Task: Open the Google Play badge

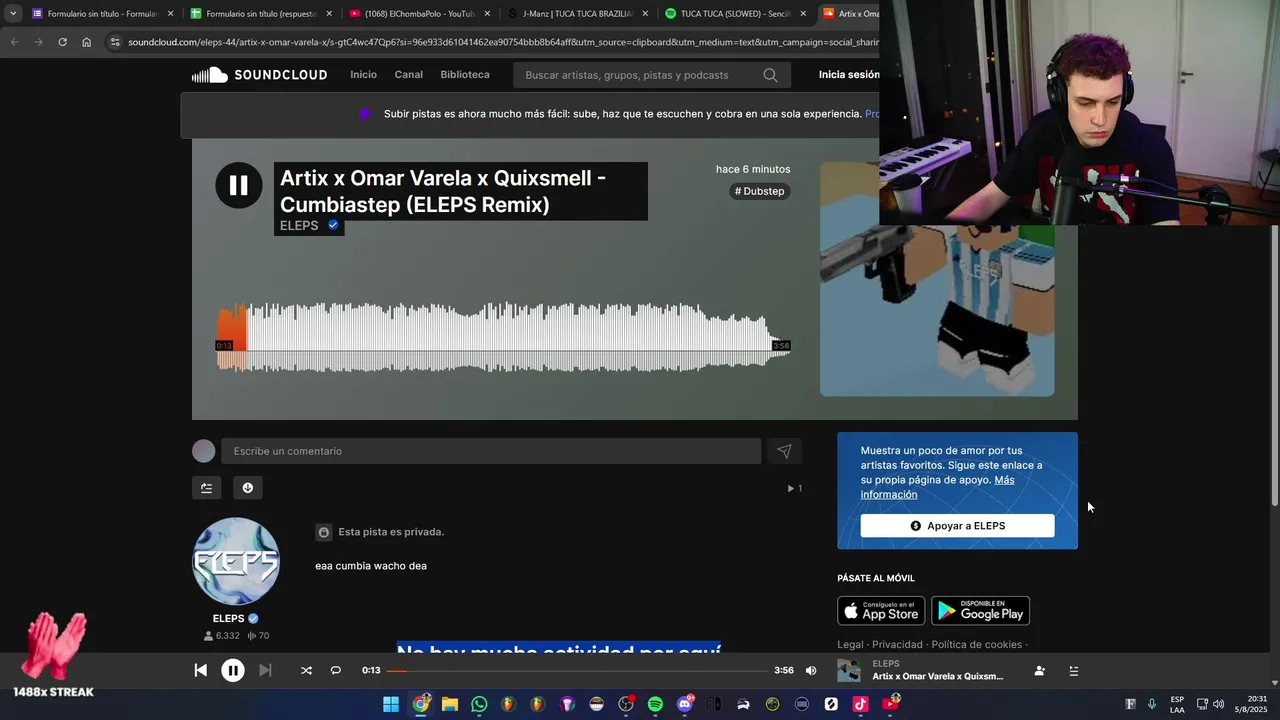Action: tap(980, 610)
